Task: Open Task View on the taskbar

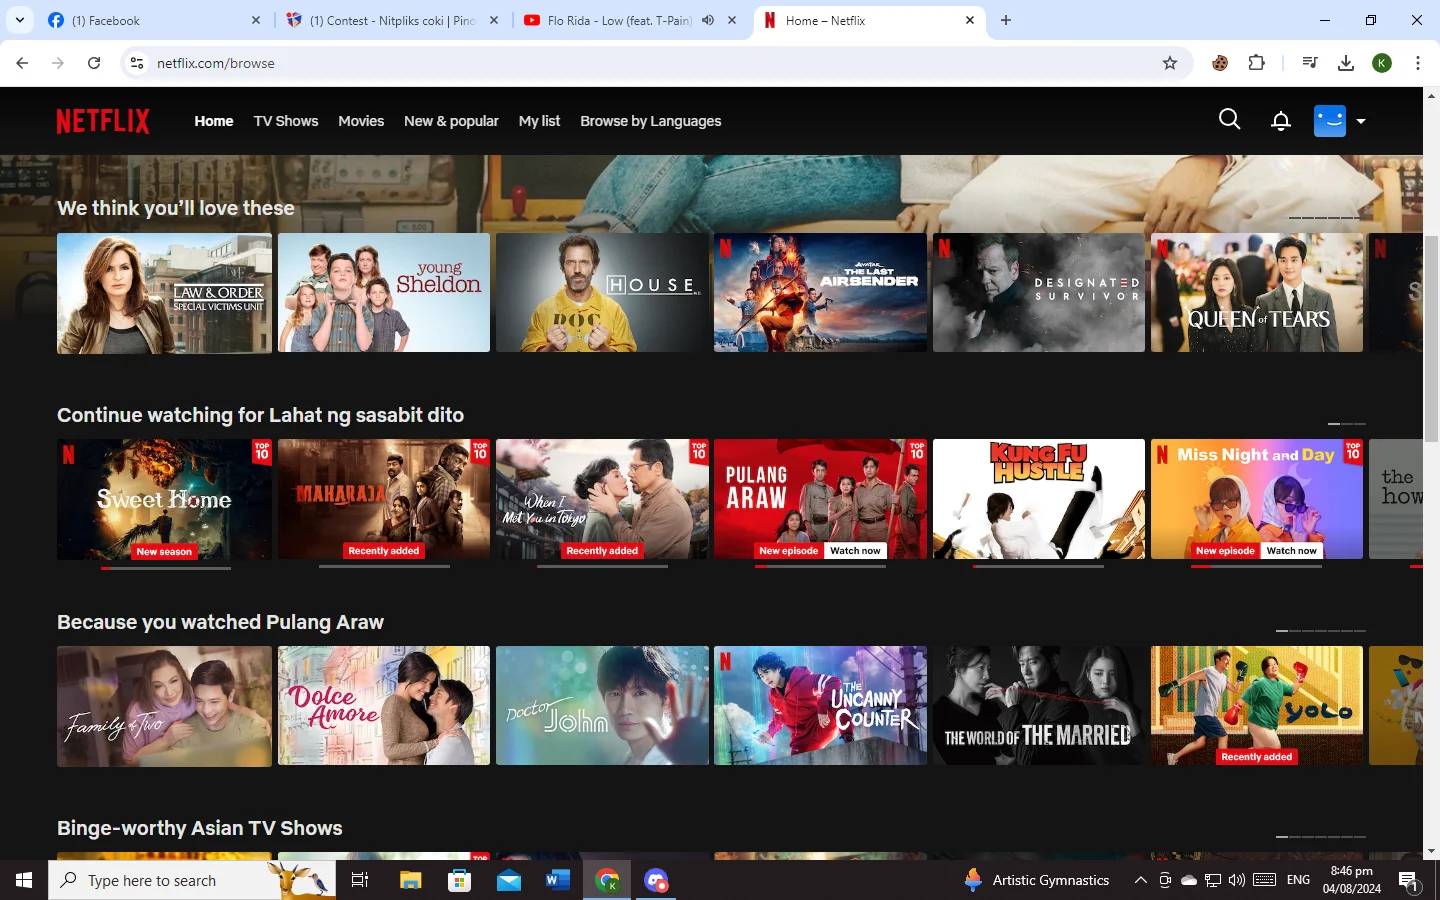Action: pyautogui.click(x=360, y=880)
